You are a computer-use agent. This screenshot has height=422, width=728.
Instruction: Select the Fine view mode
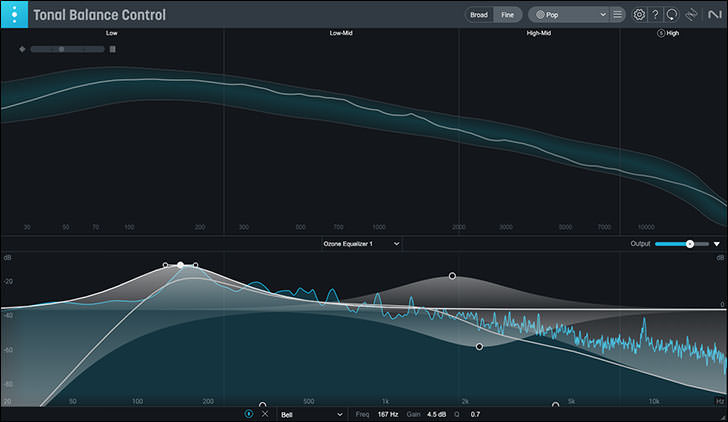507,15
